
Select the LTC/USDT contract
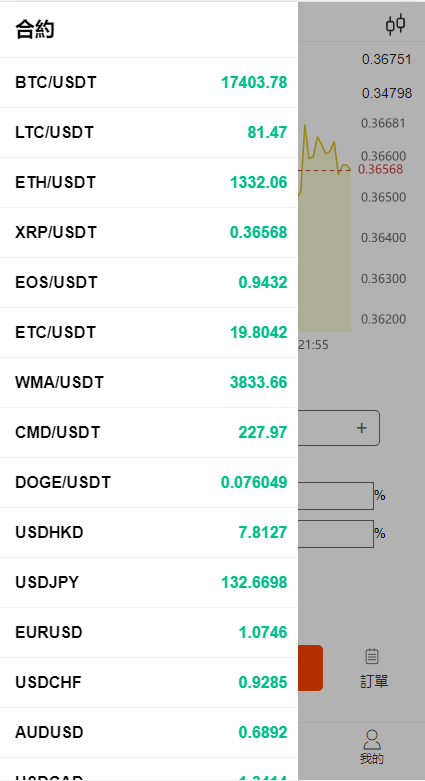(x=149, y=132)
